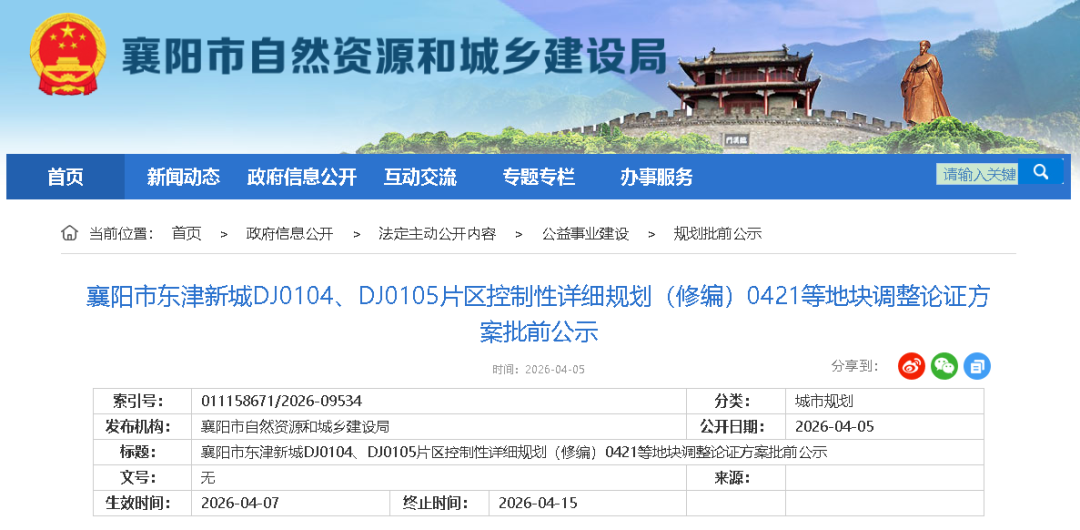
Task: Go to the 公益事业建设 breadcrumb link
Action: tap(585, 233)
